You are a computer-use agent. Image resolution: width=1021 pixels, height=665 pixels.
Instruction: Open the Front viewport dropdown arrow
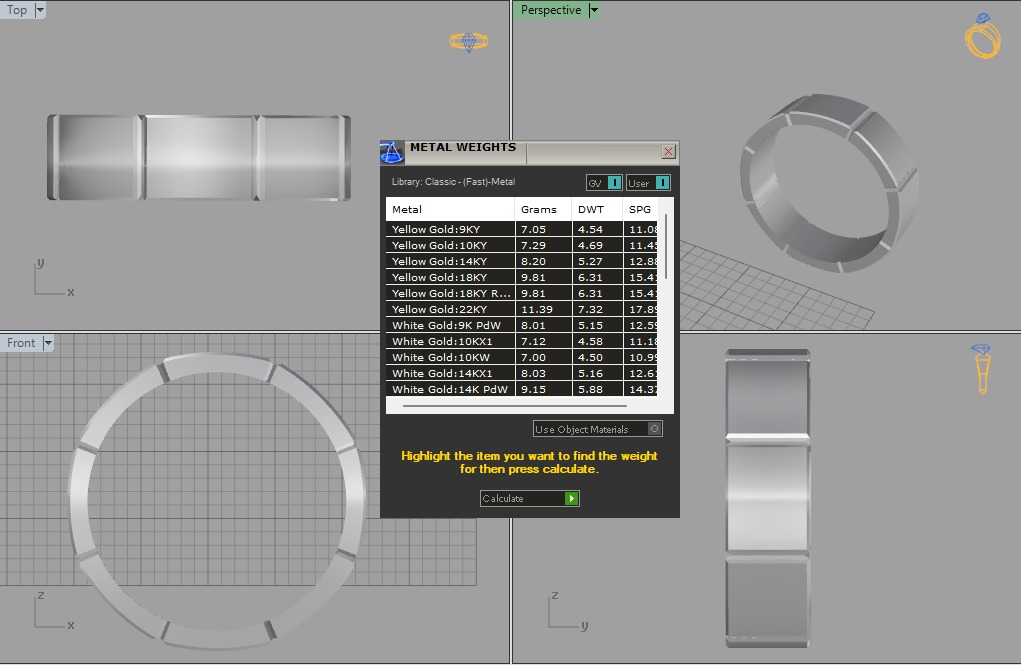click(x=48, y=343)
